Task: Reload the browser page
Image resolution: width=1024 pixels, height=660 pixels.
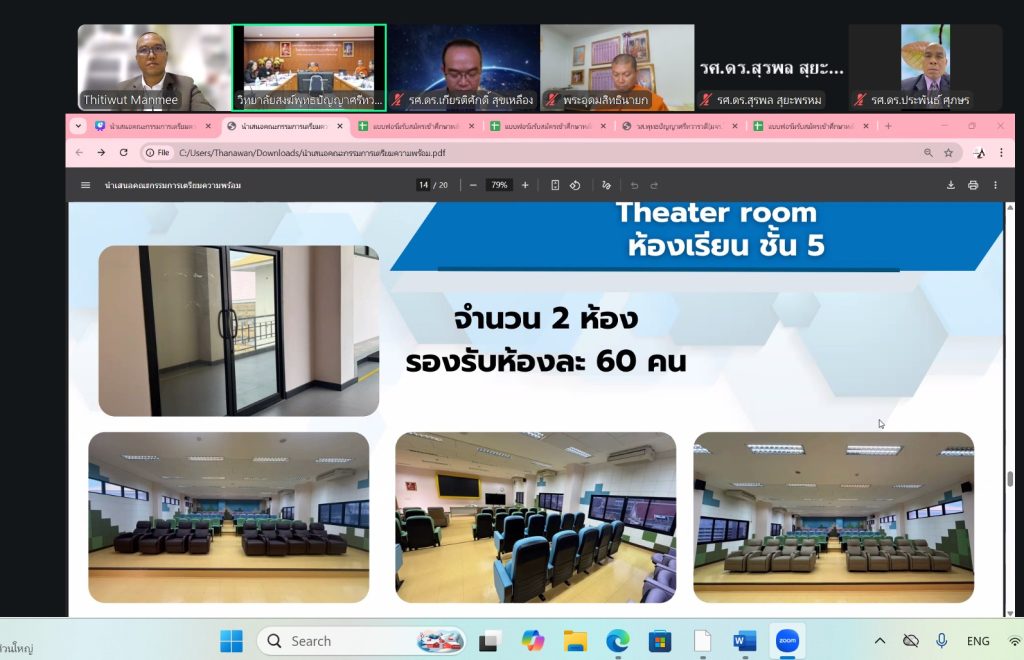Action: (124, 153)
